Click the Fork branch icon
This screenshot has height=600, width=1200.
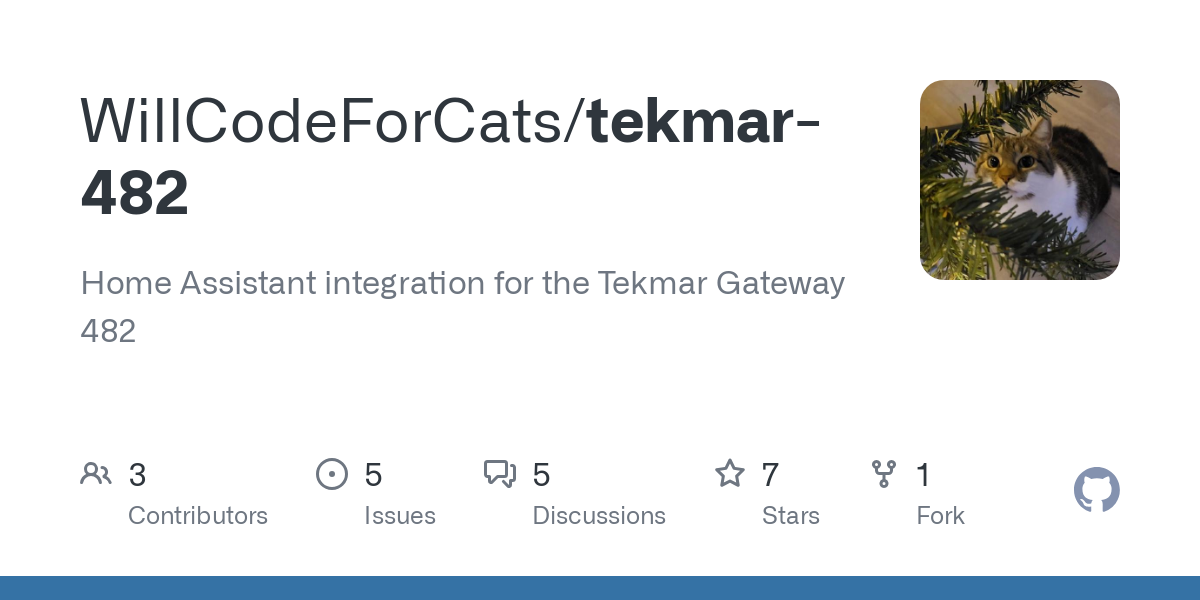coord(884,474)
